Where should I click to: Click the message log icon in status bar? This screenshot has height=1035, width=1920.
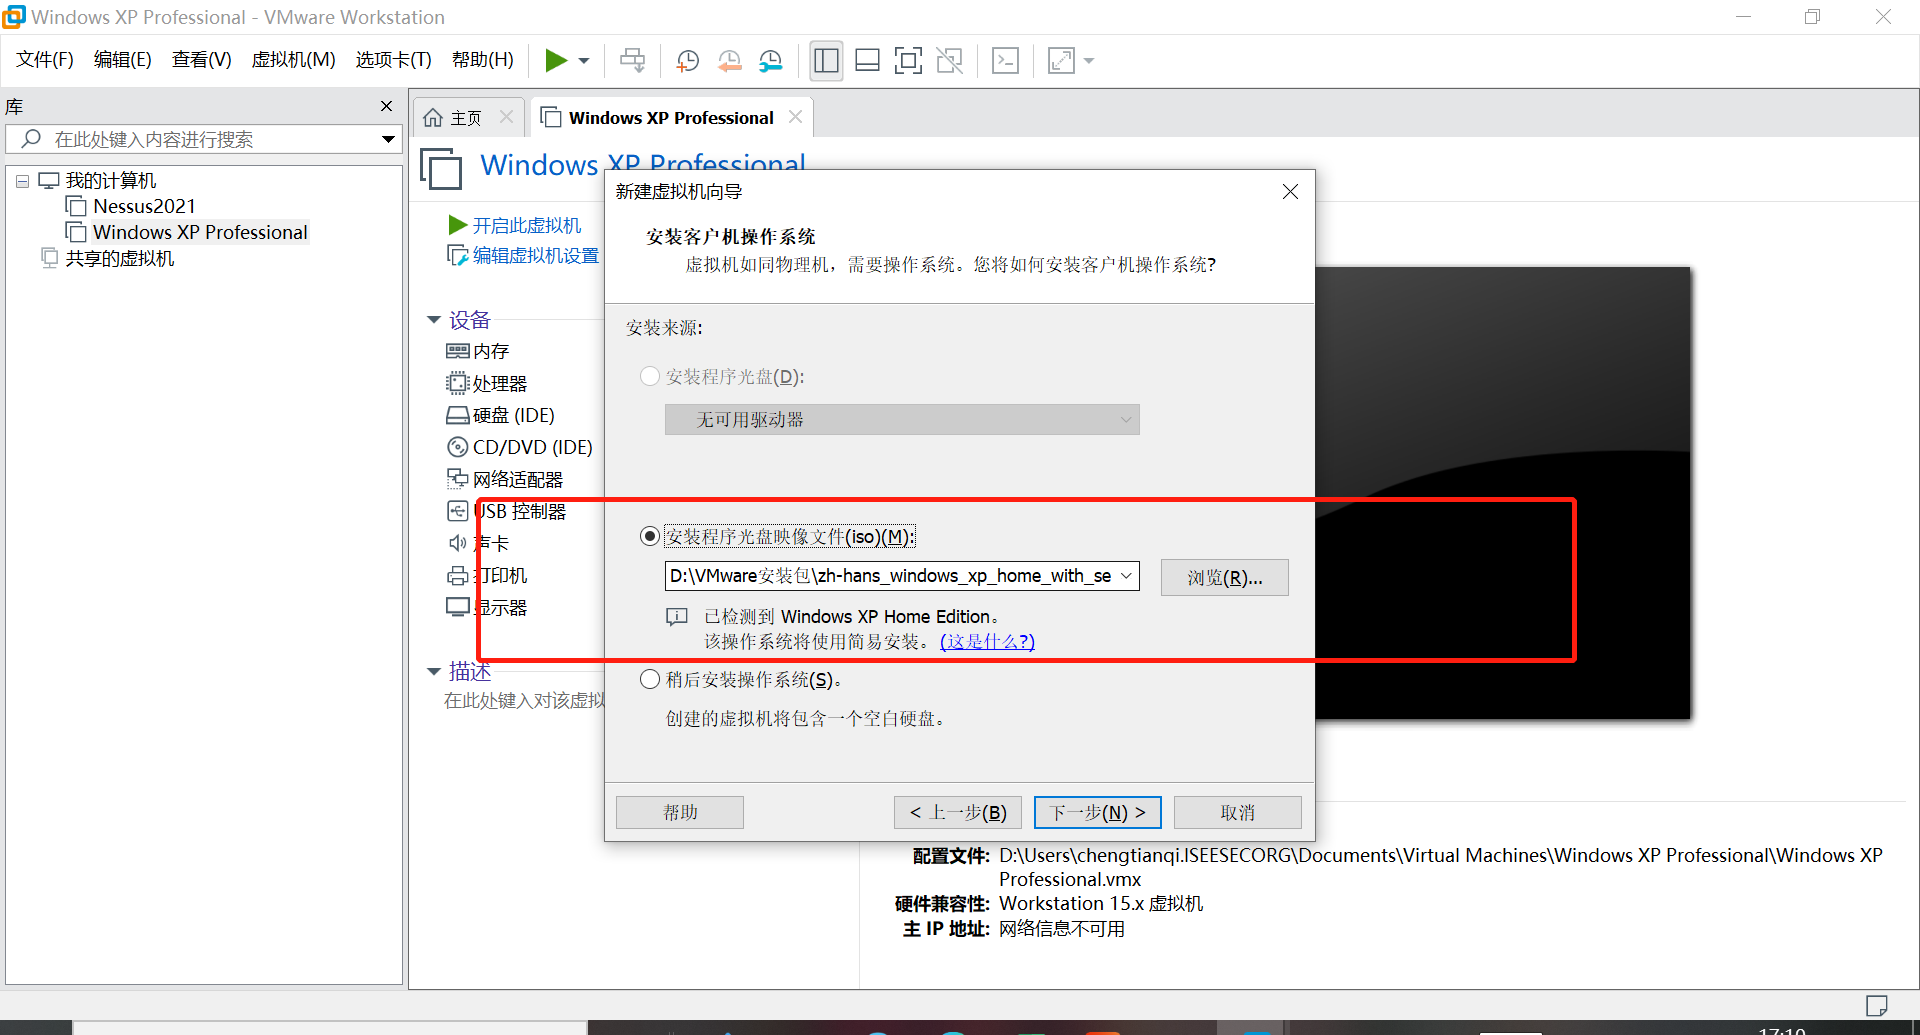(x=1876, y=1004)
